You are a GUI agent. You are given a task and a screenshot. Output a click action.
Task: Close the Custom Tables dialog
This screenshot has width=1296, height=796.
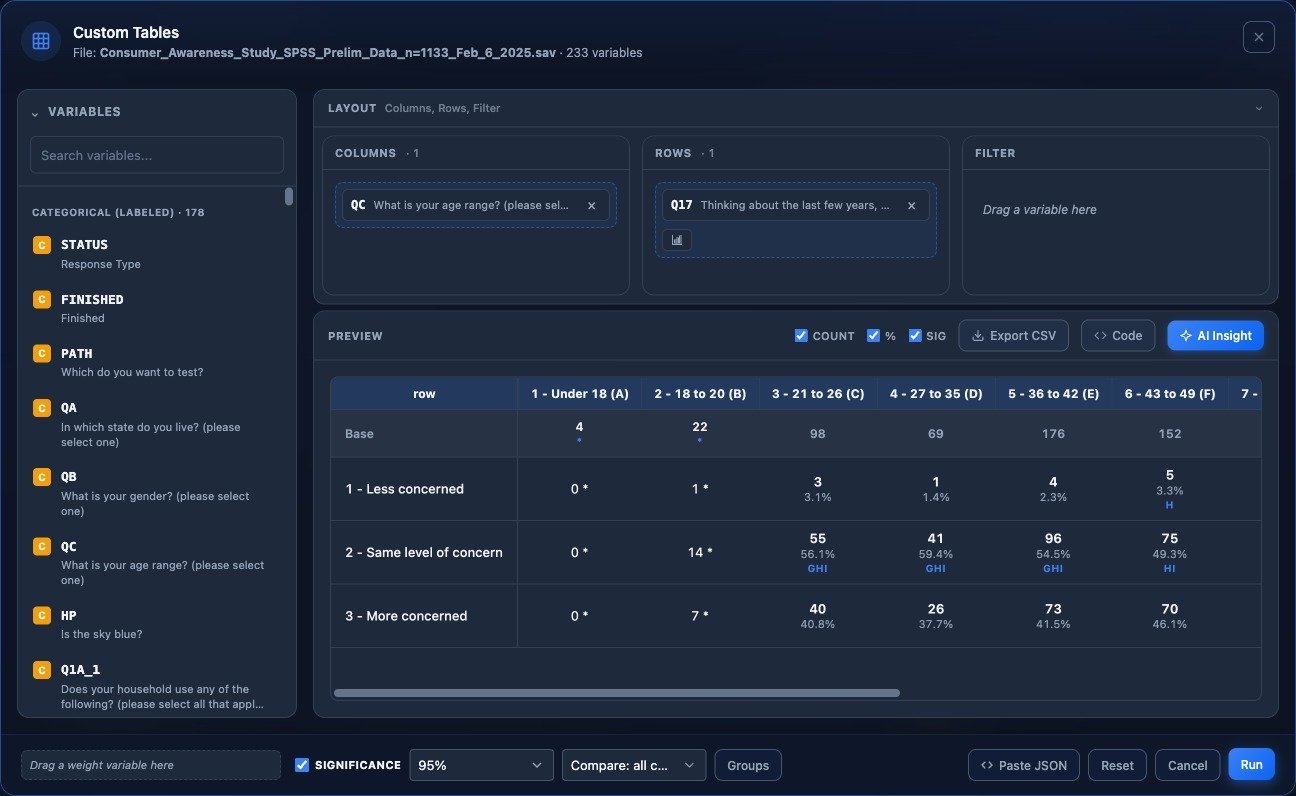(x=1258, y=37)
